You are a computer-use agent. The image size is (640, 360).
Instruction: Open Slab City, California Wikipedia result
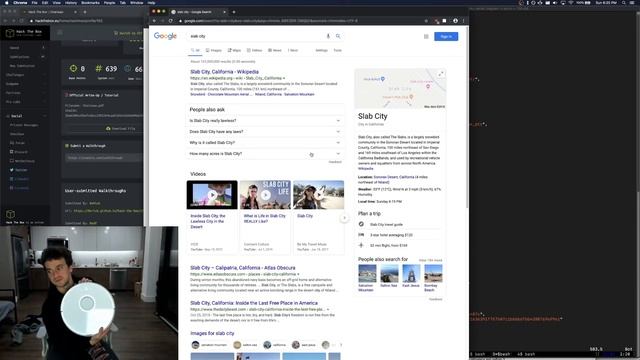point(224,71)
